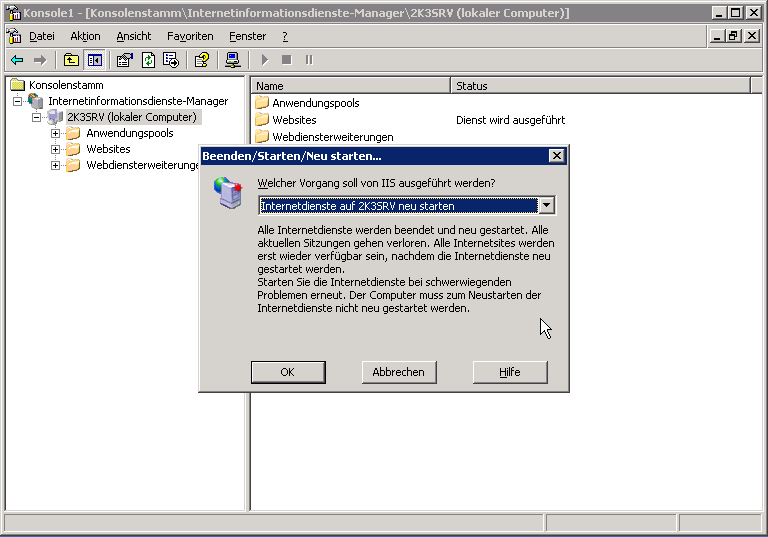Click Webdiensterweiterungen folder icon in list pane
The width and height of the screenshot is (768, 537).
pyautogui.click(x=262, y=136)
